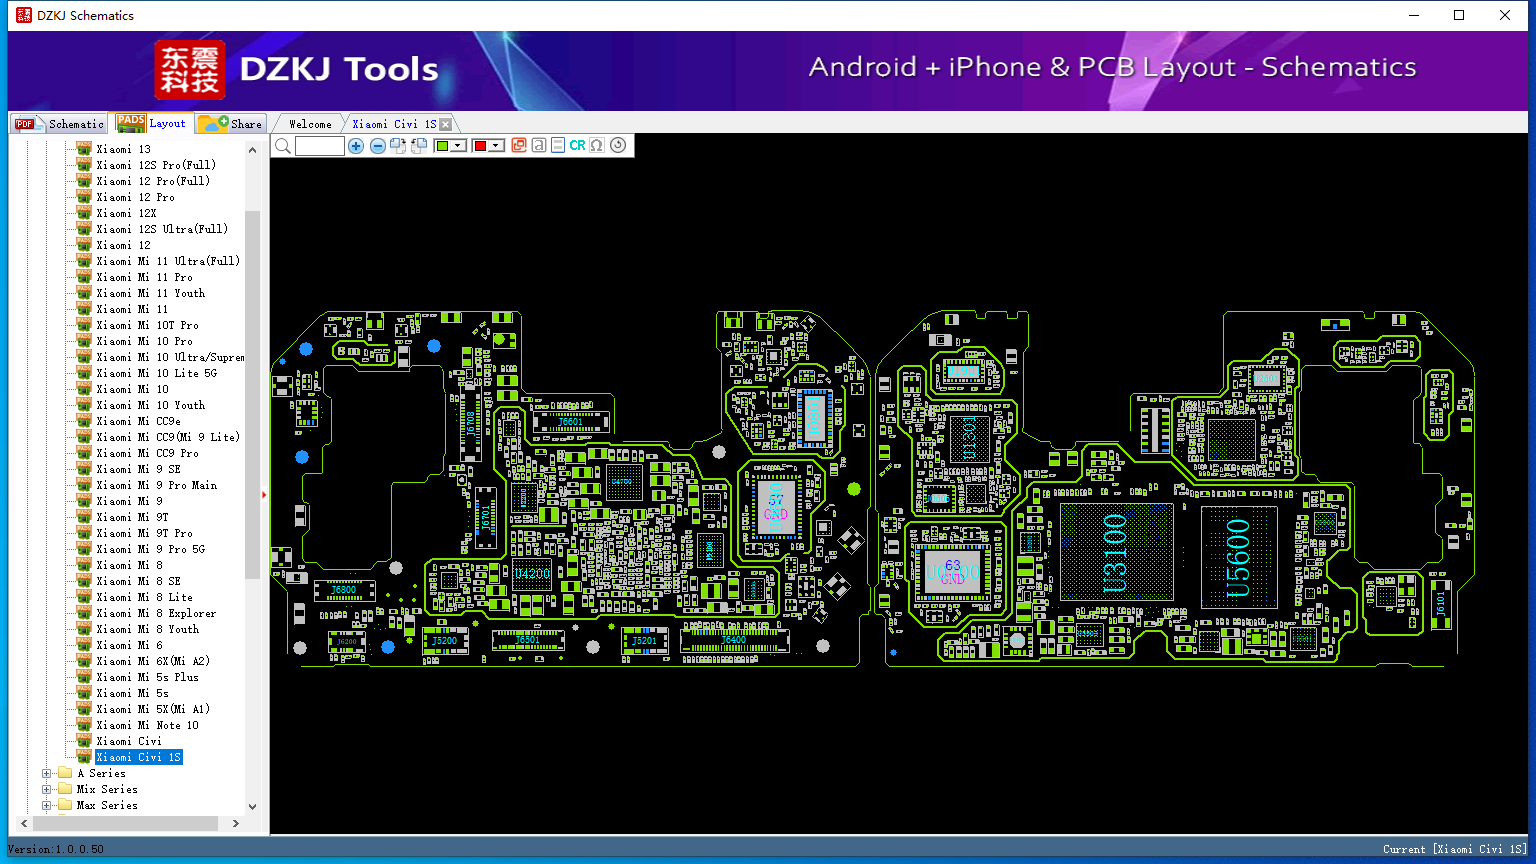The width and height of the screenshot is (1536, 864).
Task: Open the green color dropdown arrow
Action: [459, 146]
